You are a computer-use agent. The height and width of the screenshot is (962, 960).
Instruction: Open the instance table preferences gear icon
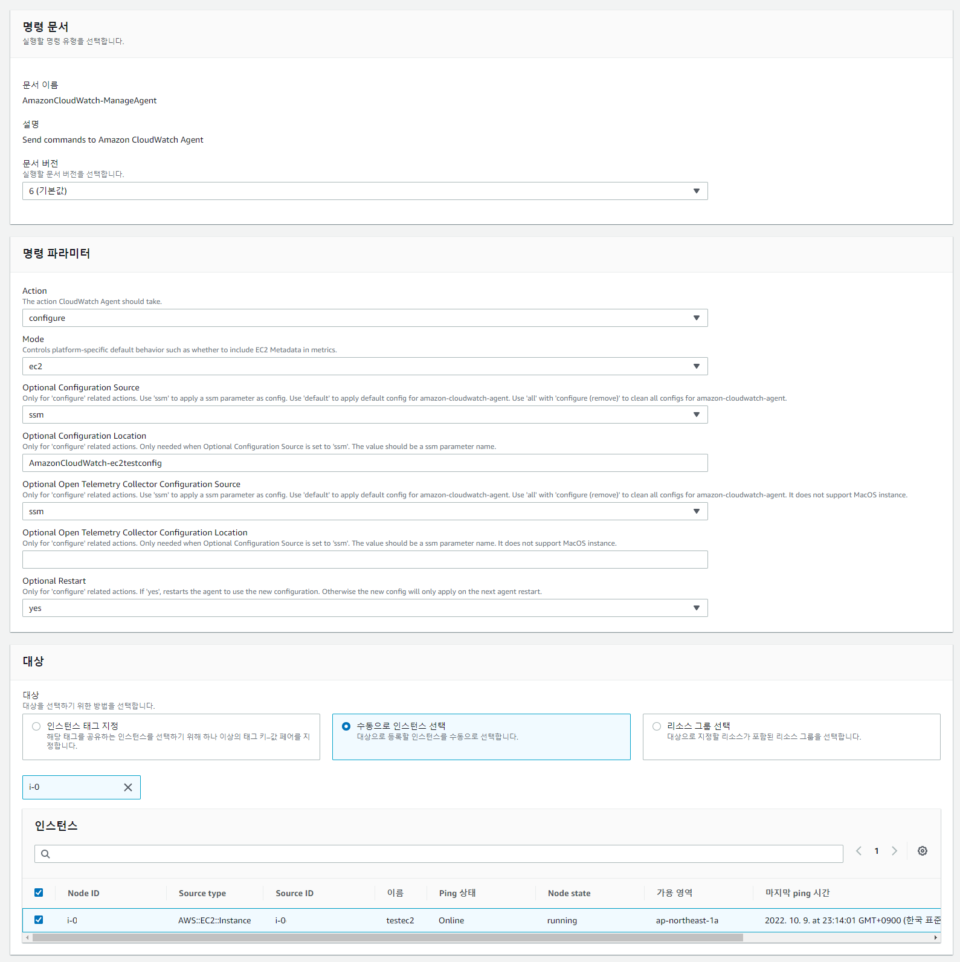click(920, 850)
